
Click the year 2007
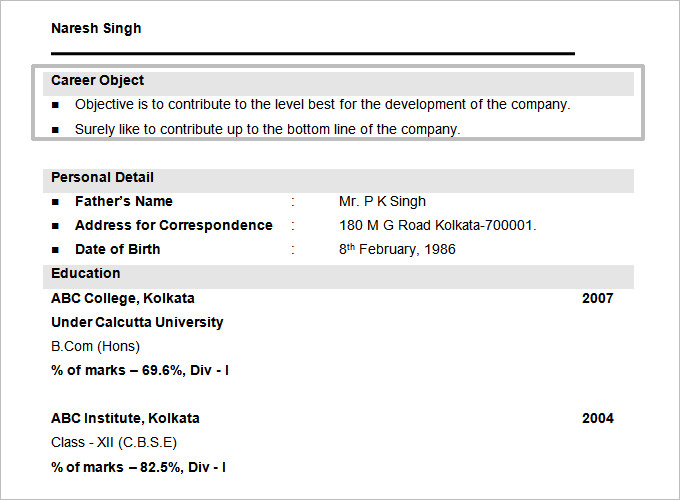pyautogui.click(x=598, y=298)
